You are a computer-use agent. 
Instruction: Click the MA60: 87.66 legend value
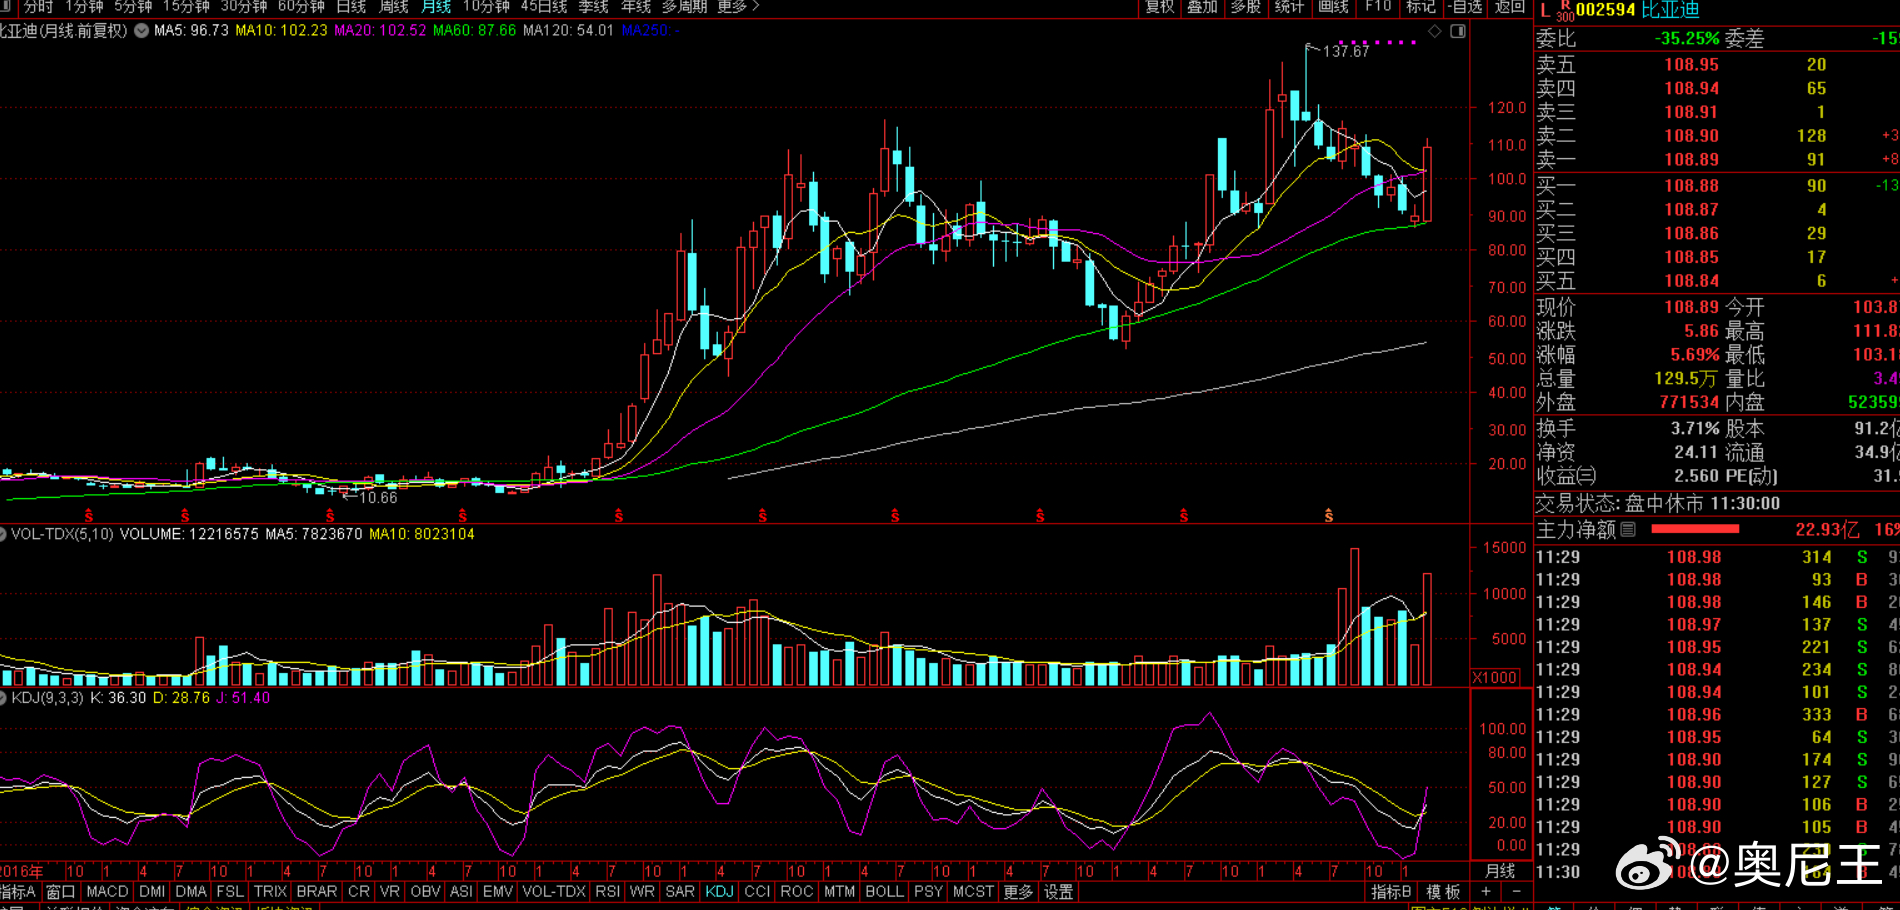tap(475, 31)
